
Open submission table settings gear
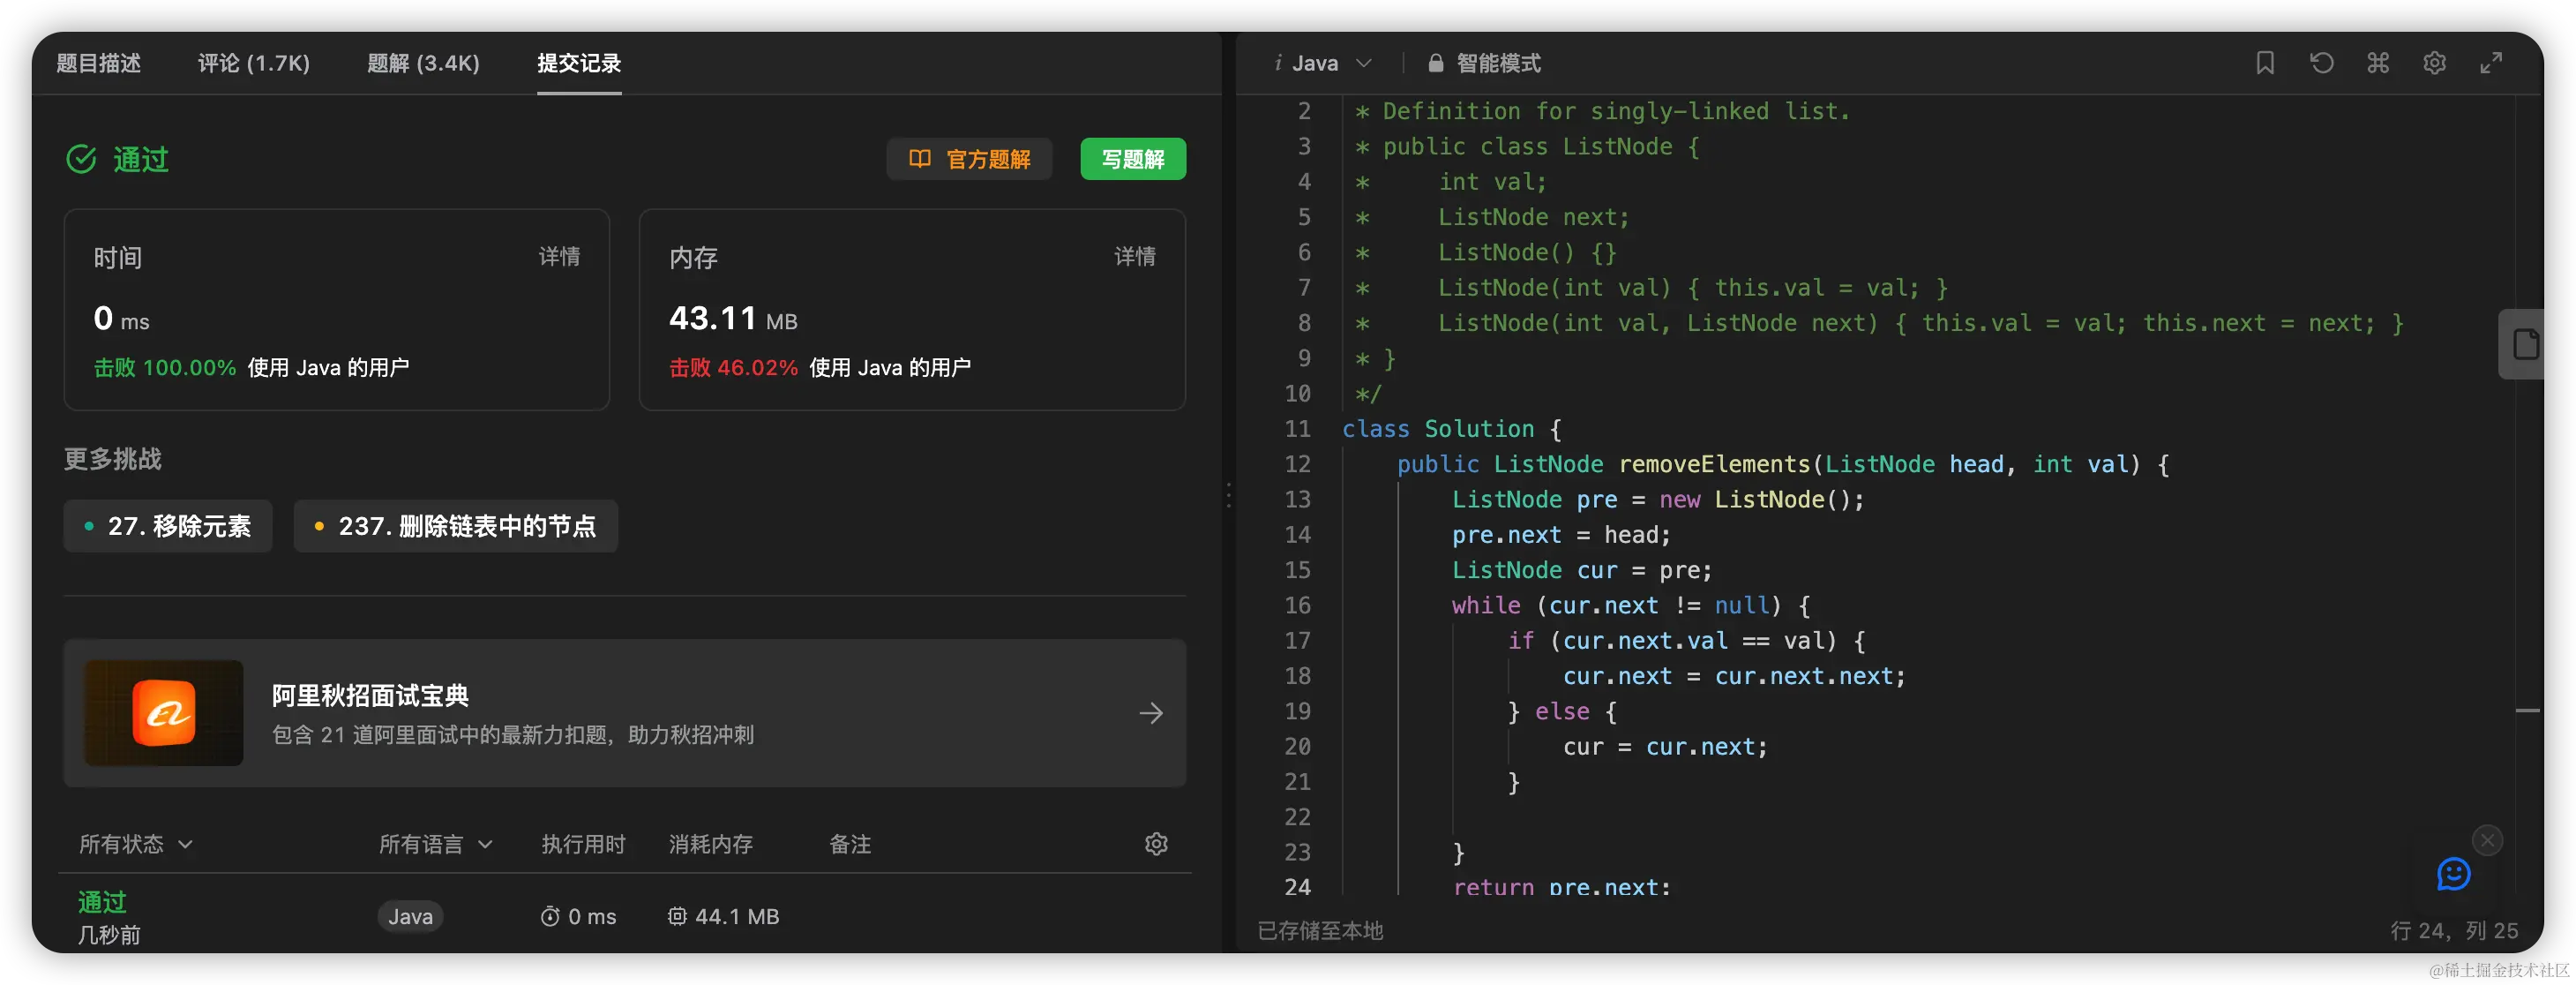1156,844
